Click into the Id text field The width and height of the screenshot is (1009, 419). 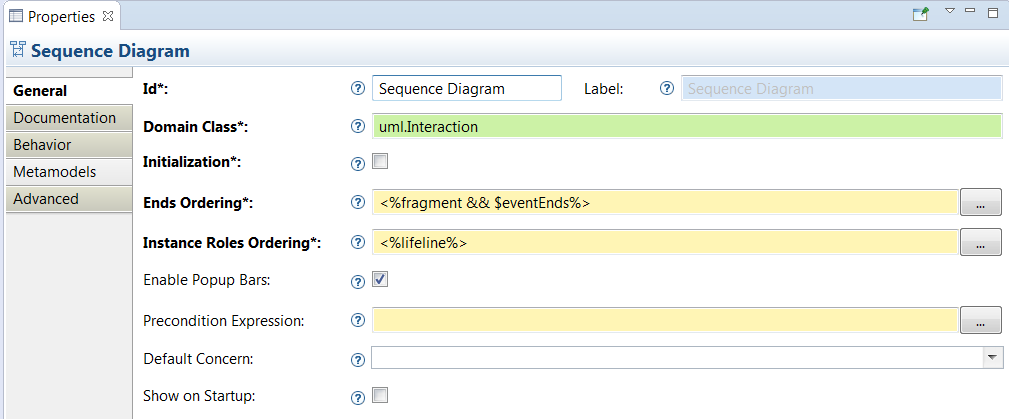(x=466, y=89)
